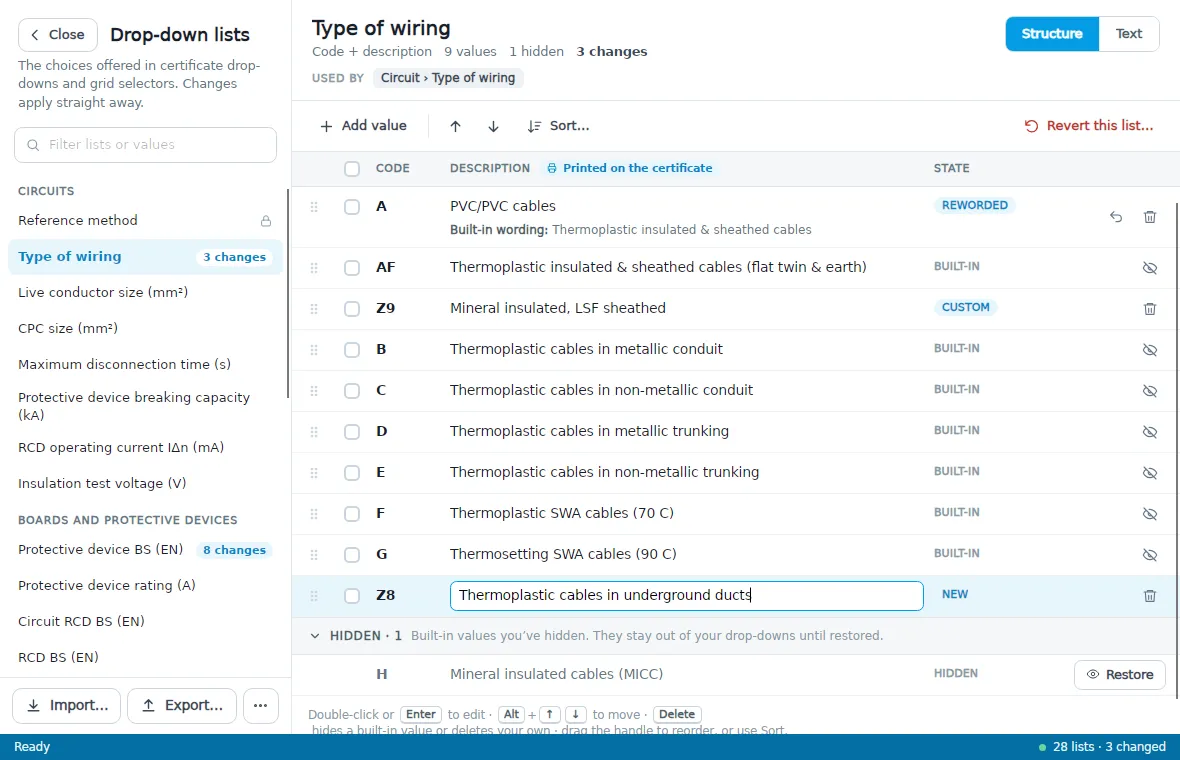Image resolution: width=1180 pixels, height=760 pixels.
Task: Collapse the HIDDEN section chevron
Action: tap(315, 636)
